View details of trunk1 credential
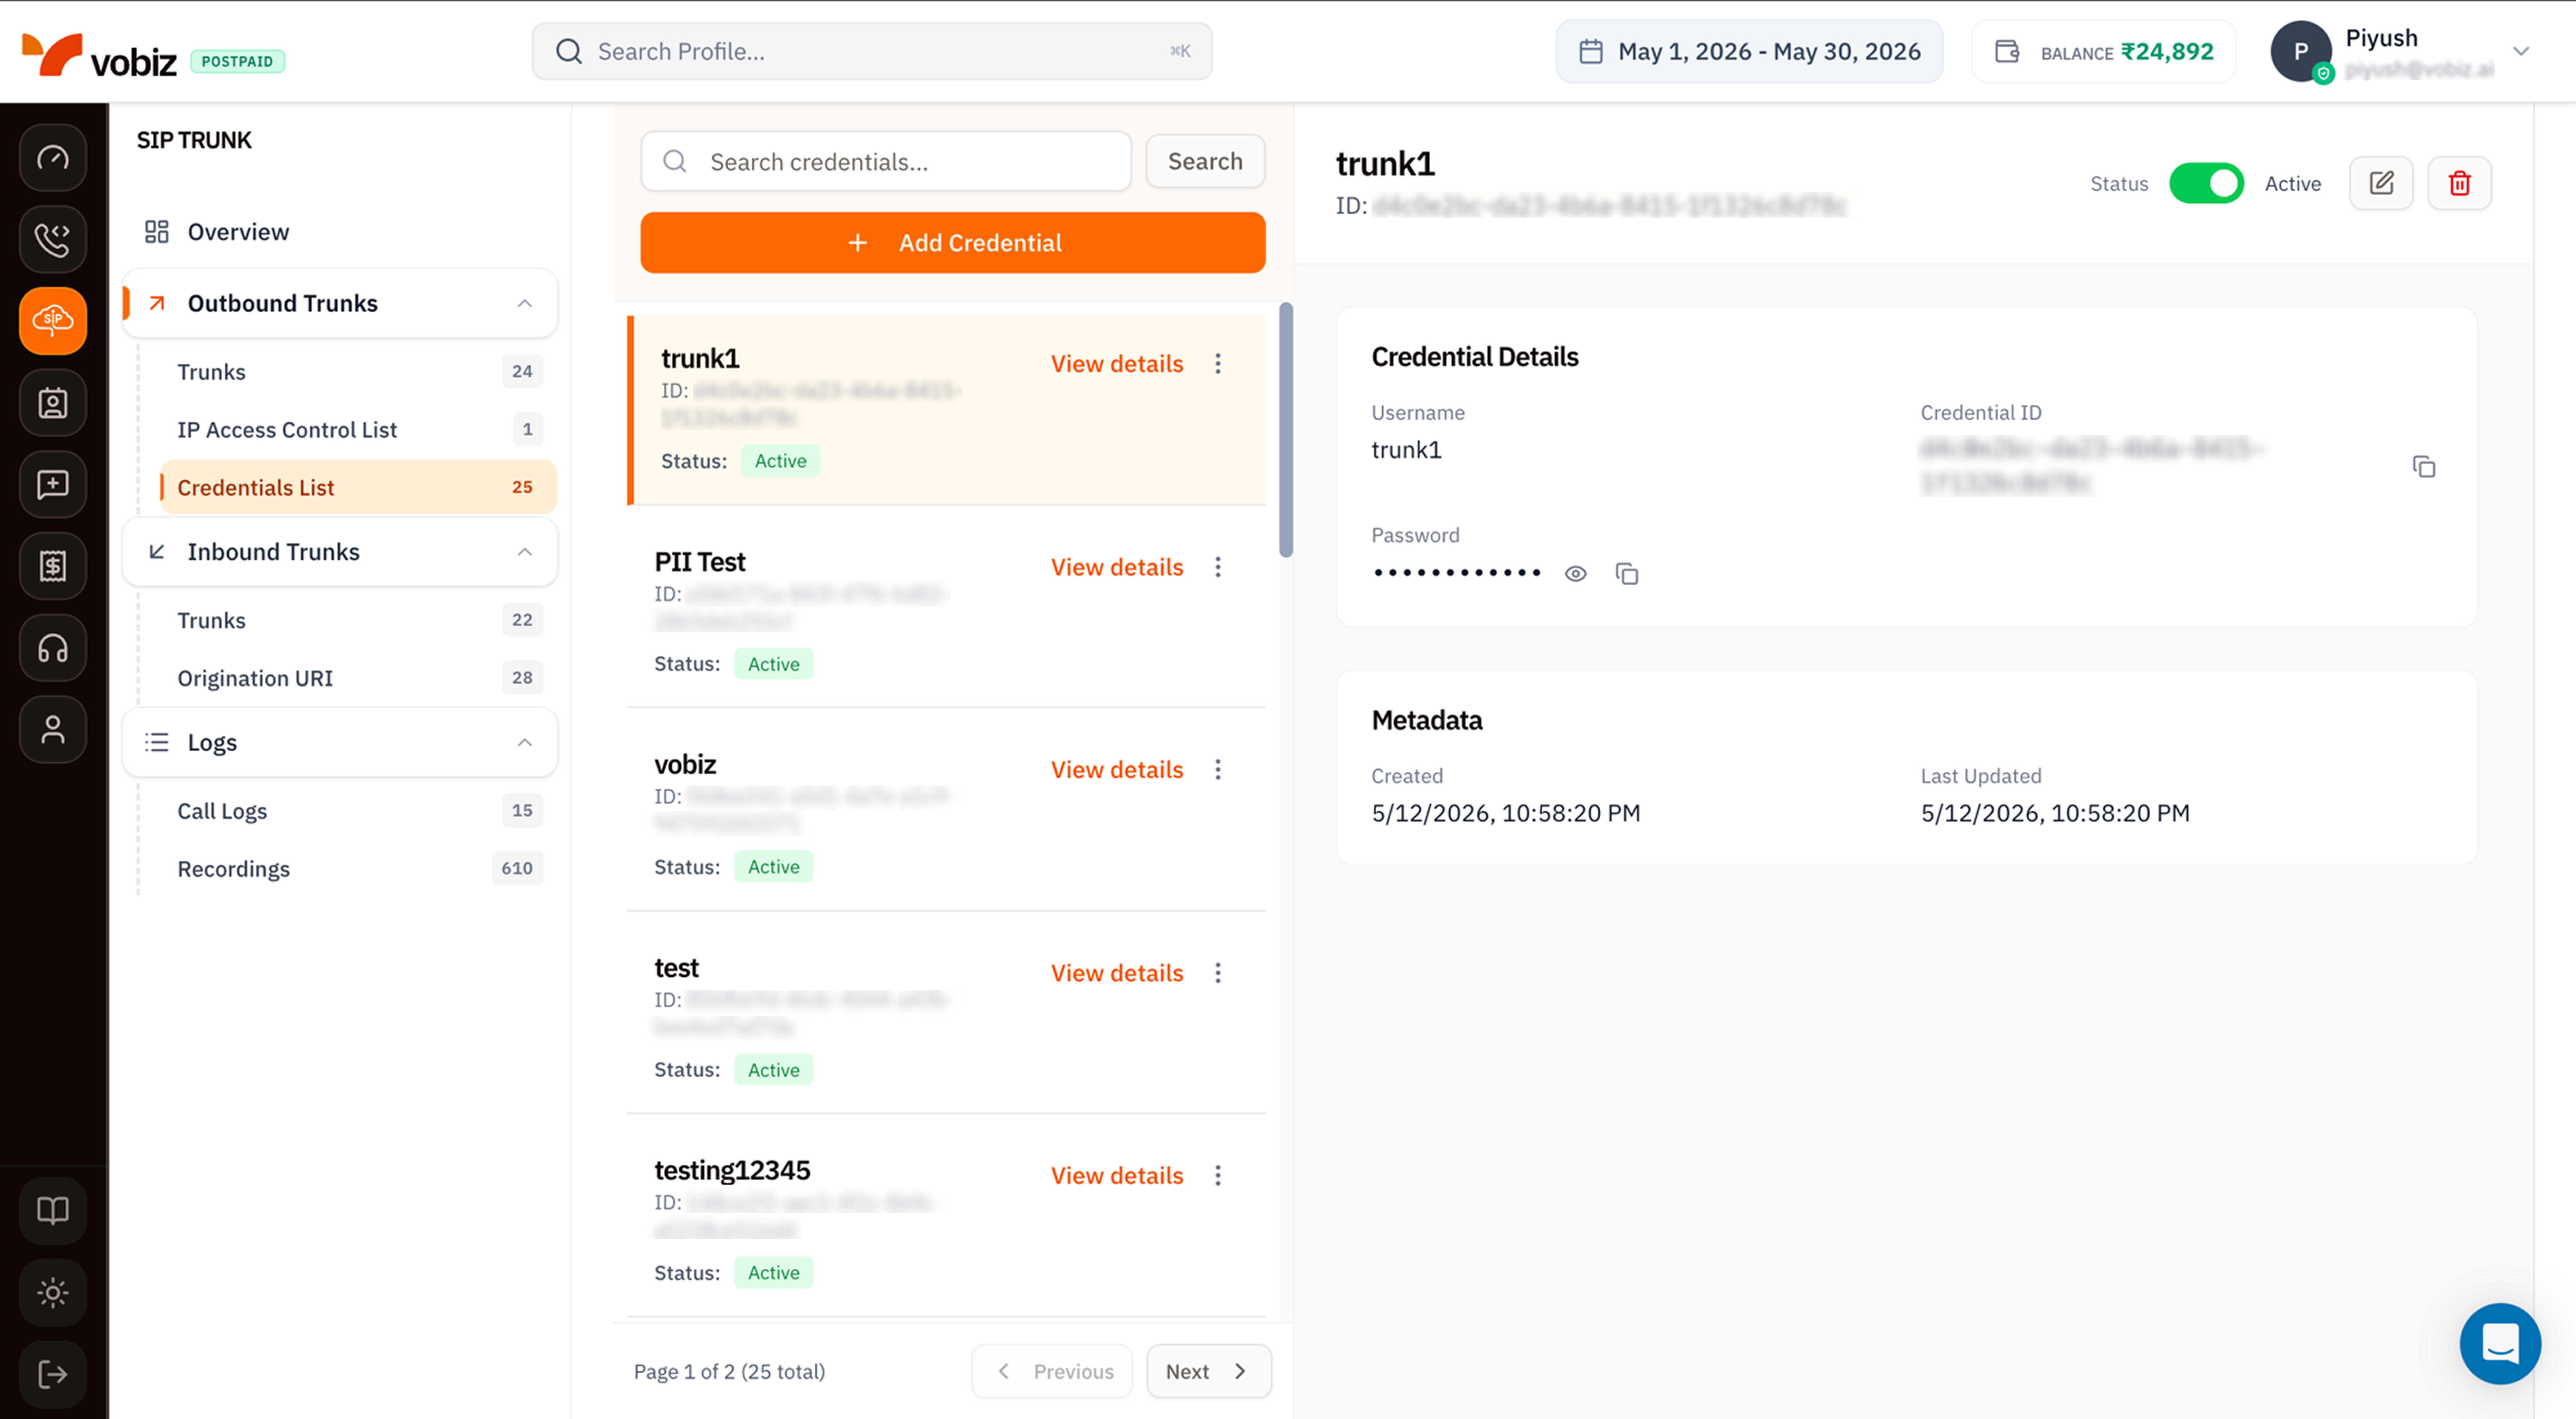Screen dimensions: 2576x1419 point(1117,364)
